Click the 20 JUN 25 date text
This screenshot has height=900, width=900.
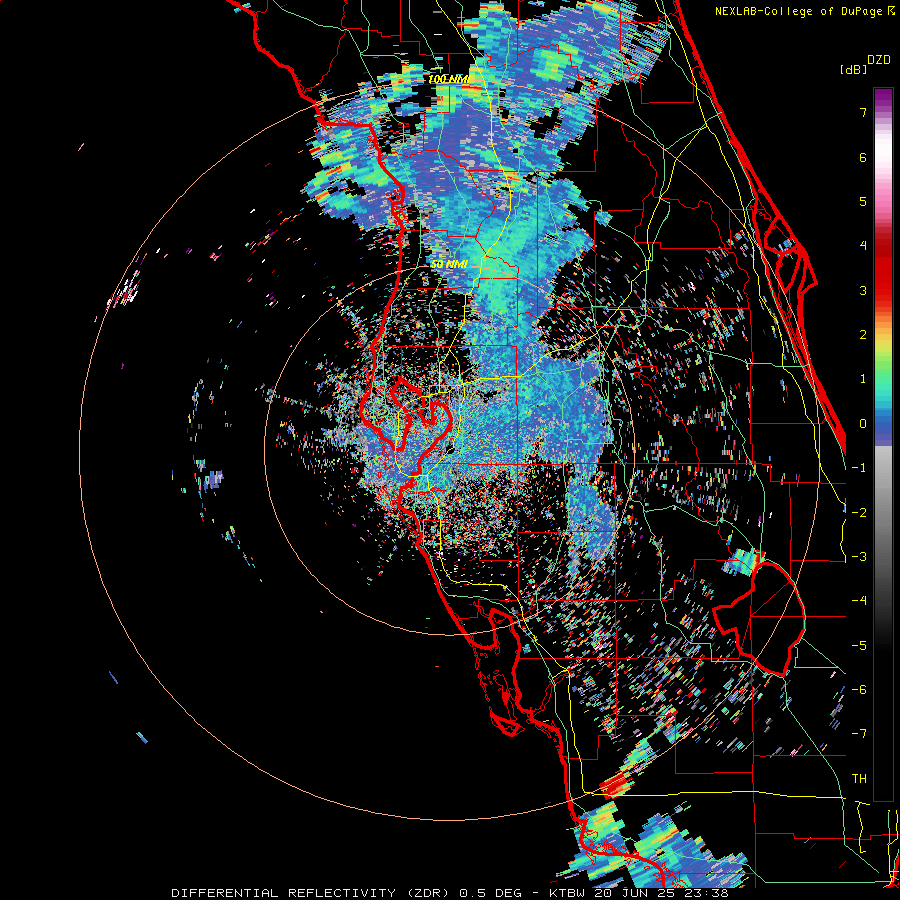tap(633, 893)
